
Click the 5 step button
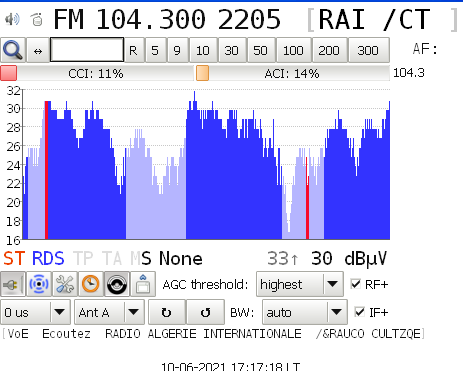tap(155, 50)
